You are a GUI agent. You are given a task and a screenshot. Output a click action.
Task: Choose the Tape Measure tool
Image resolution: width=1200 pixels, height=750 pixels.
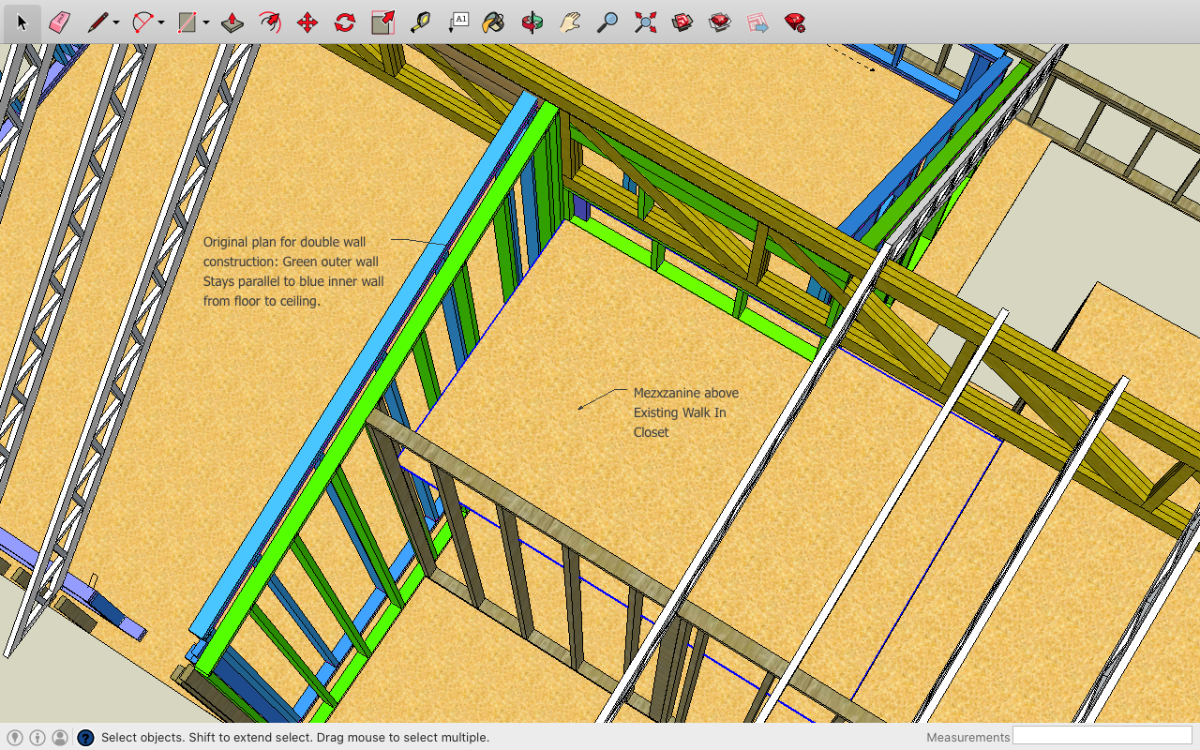click(421, 22)
